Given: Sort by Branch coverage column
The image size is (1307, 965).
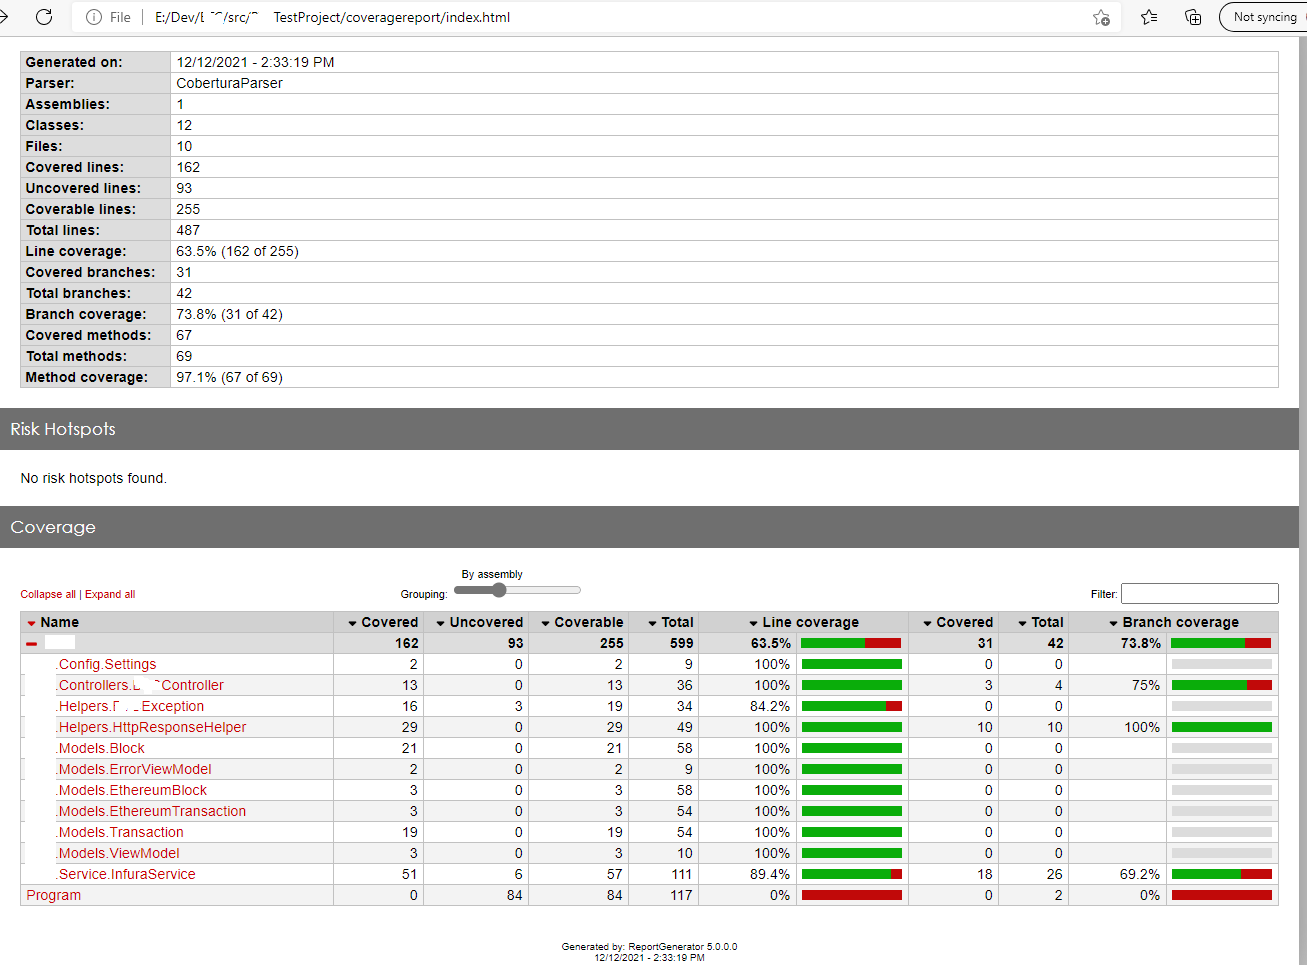Looking at the screenshot, I should (1174, 622).
